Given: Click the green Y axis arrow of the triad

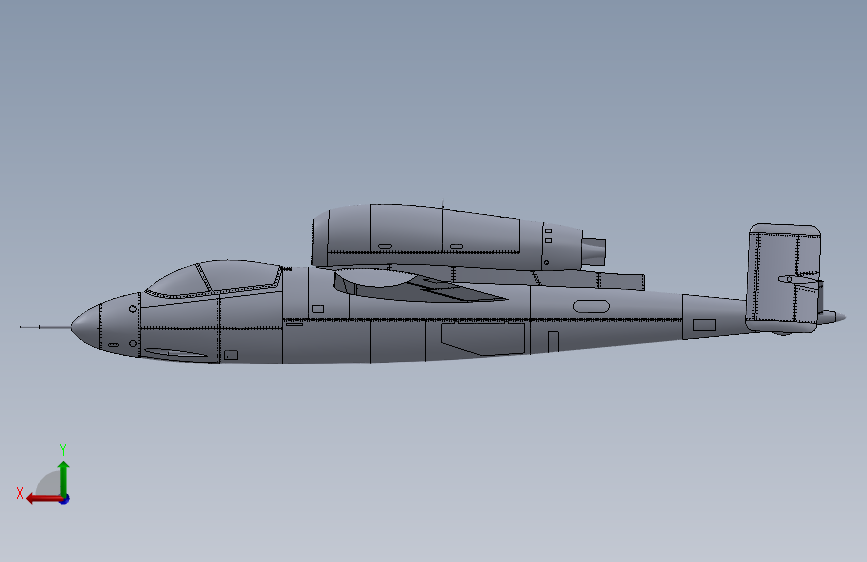Looking at the screenshot, I should pyautogui.click(x=64, y=478).
